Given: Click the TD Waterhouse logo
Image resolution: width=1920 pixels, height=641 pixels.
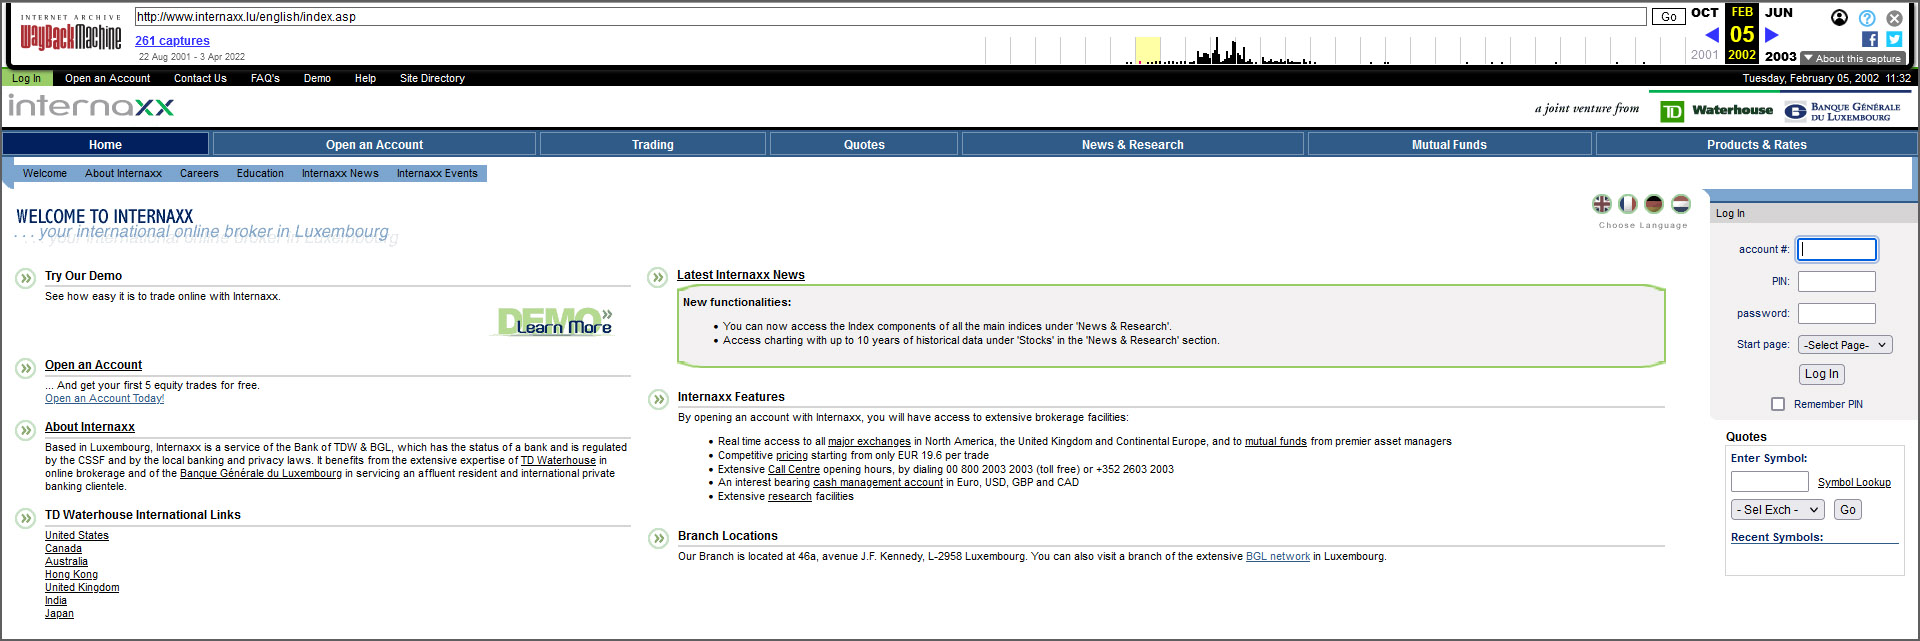Looking at the screenshot, I should click(1717, 111).
